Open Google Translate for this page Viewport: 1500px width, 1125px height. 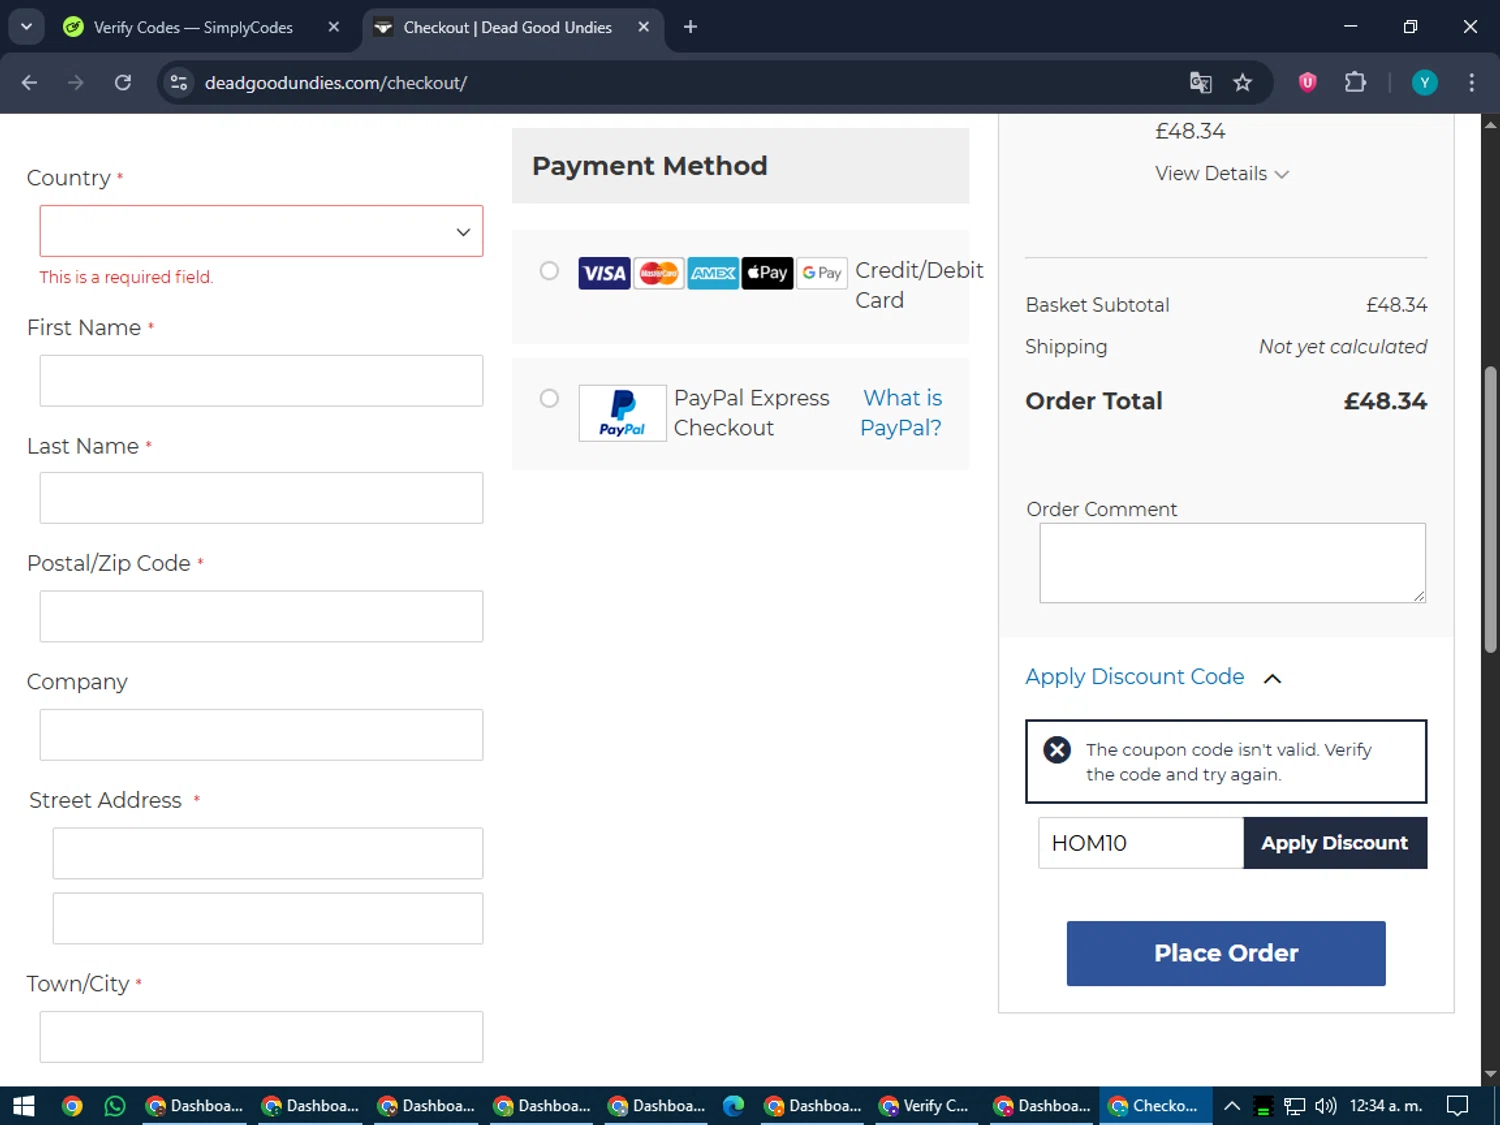(x=1200, y=83)
